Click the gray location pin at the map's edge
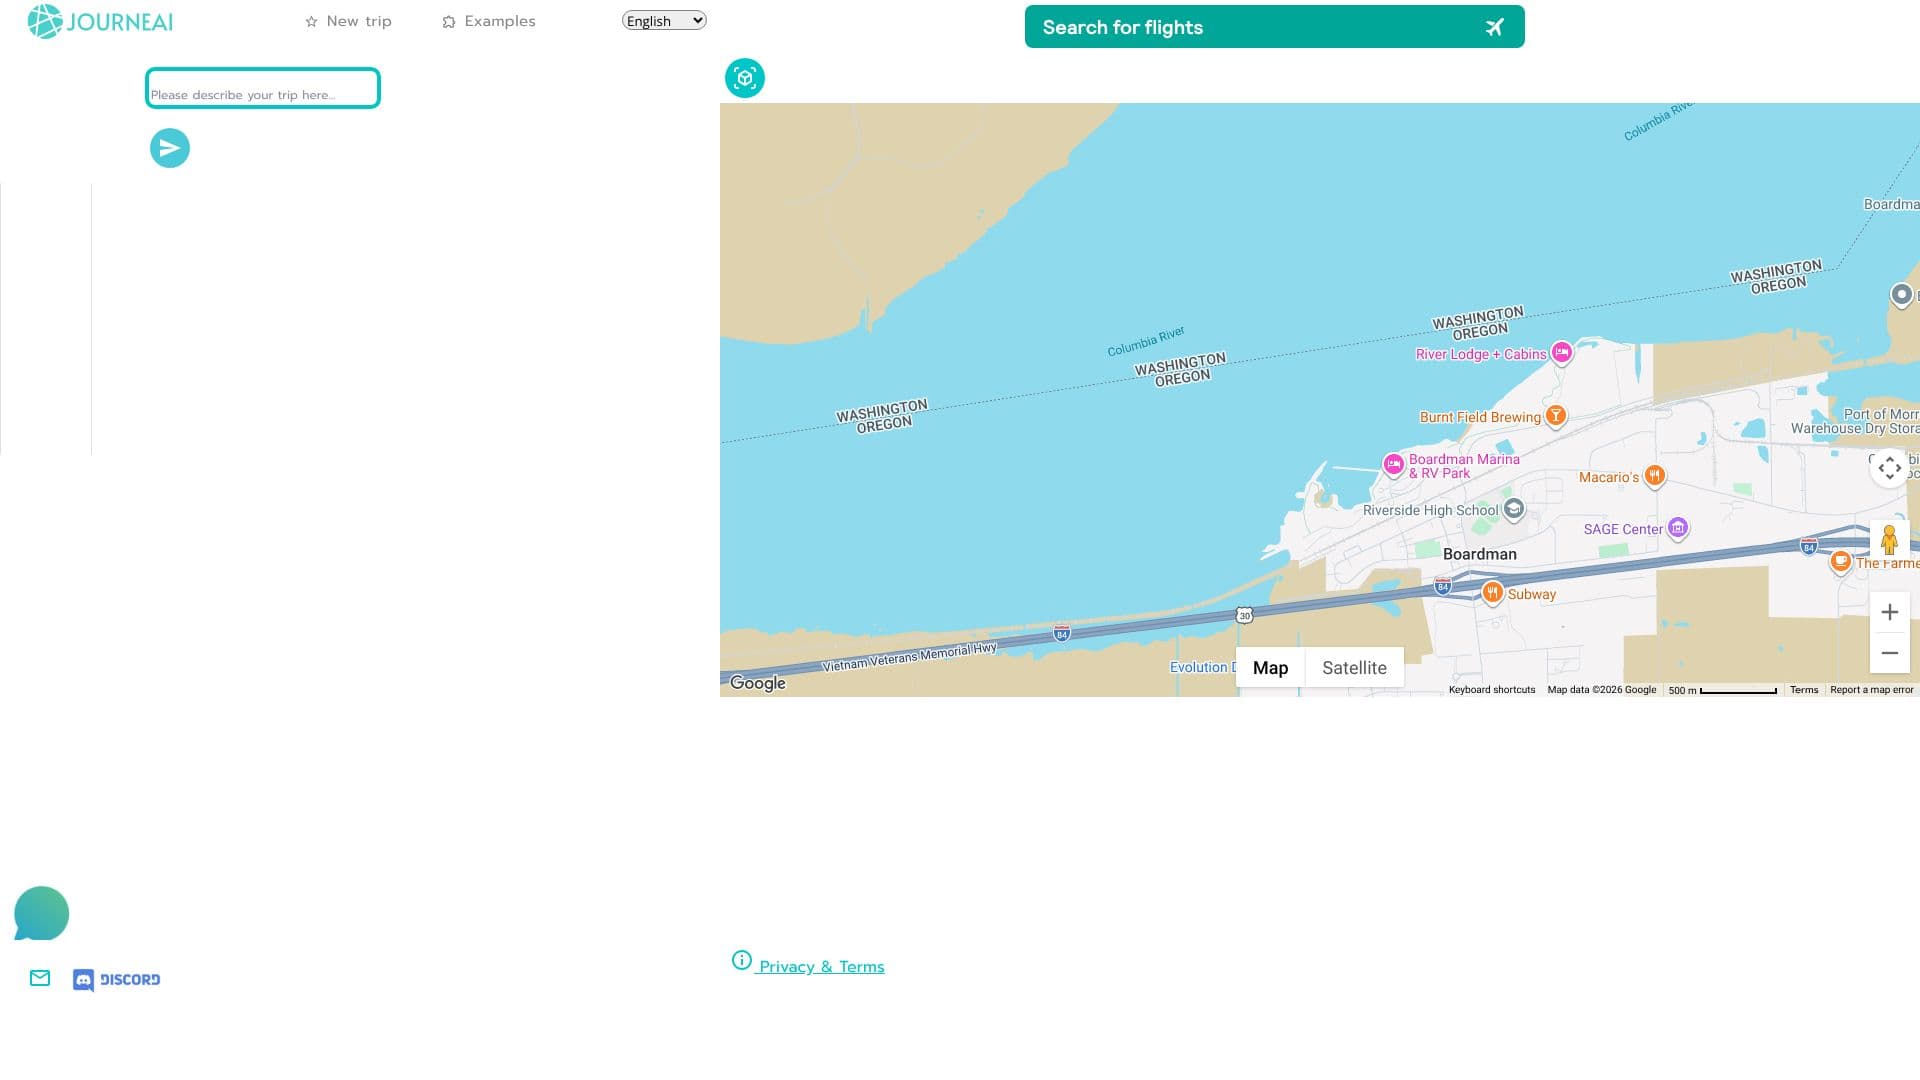 [x=1901, y=295]
